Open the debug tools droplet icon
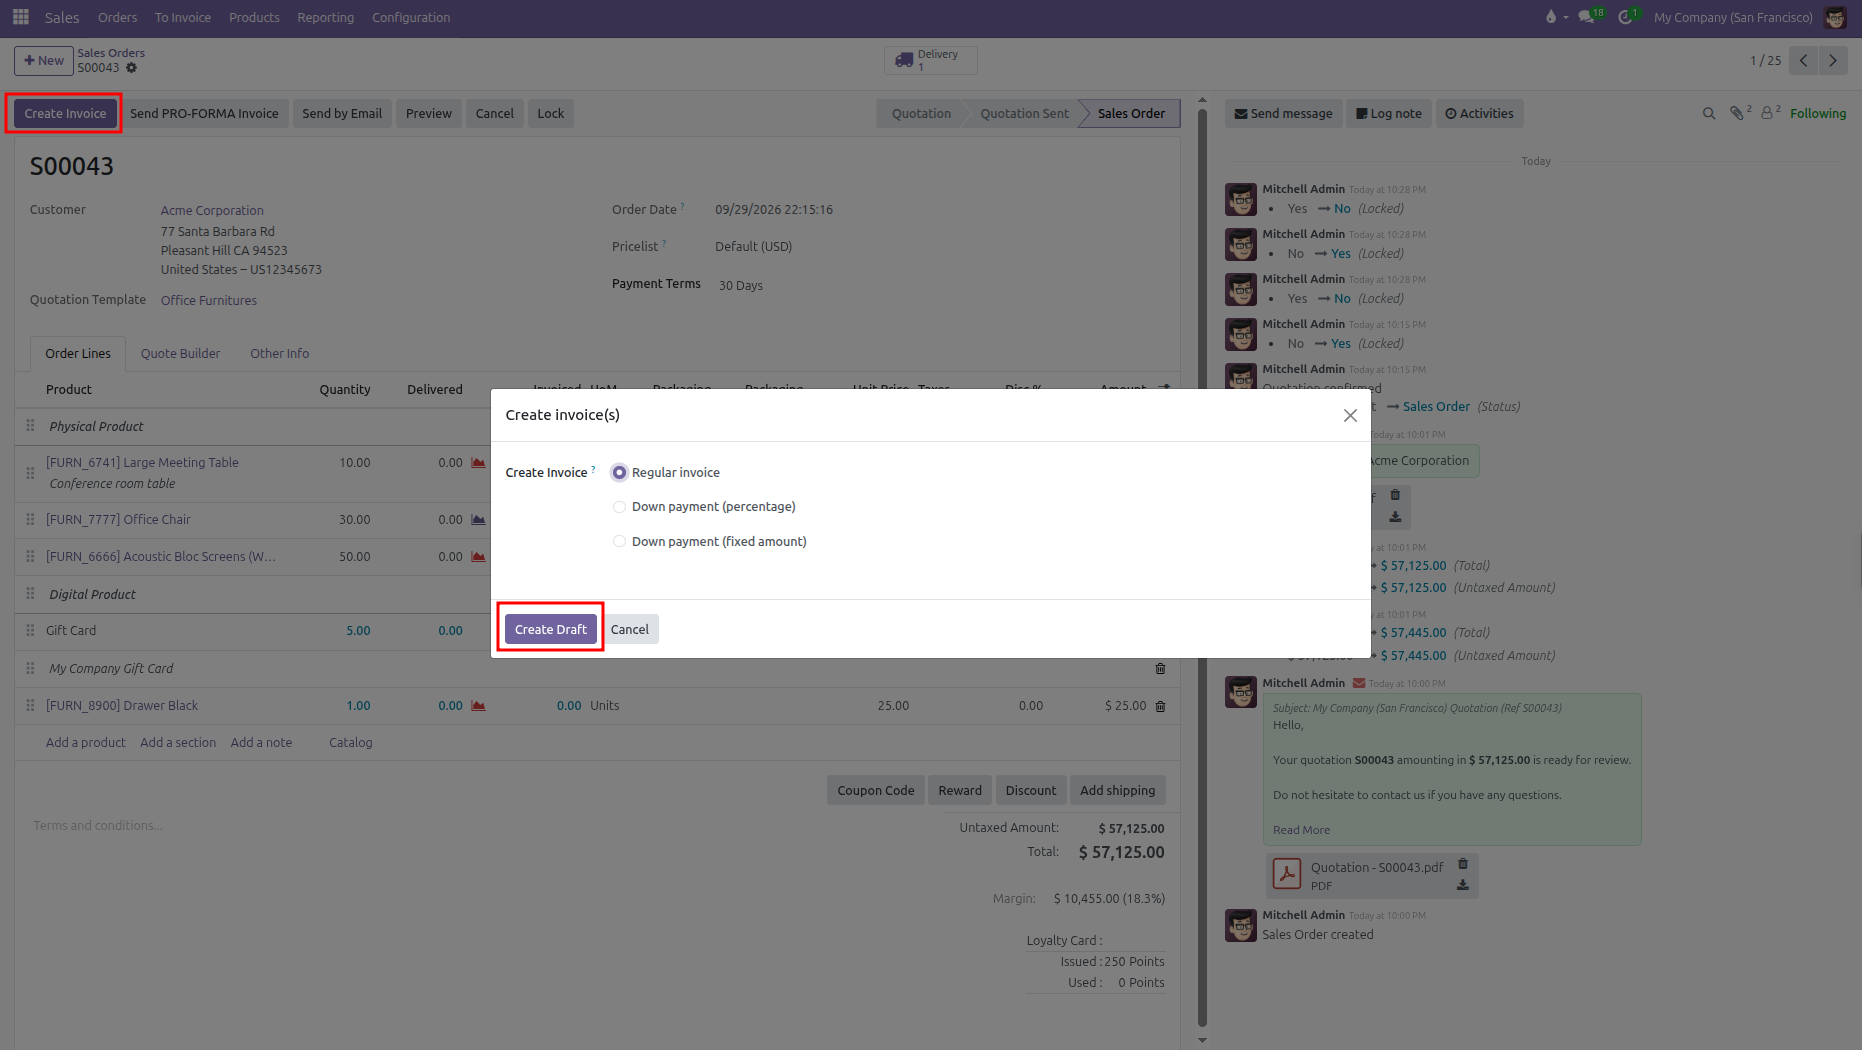The image size is (1862, 1050). point(1551,17)
